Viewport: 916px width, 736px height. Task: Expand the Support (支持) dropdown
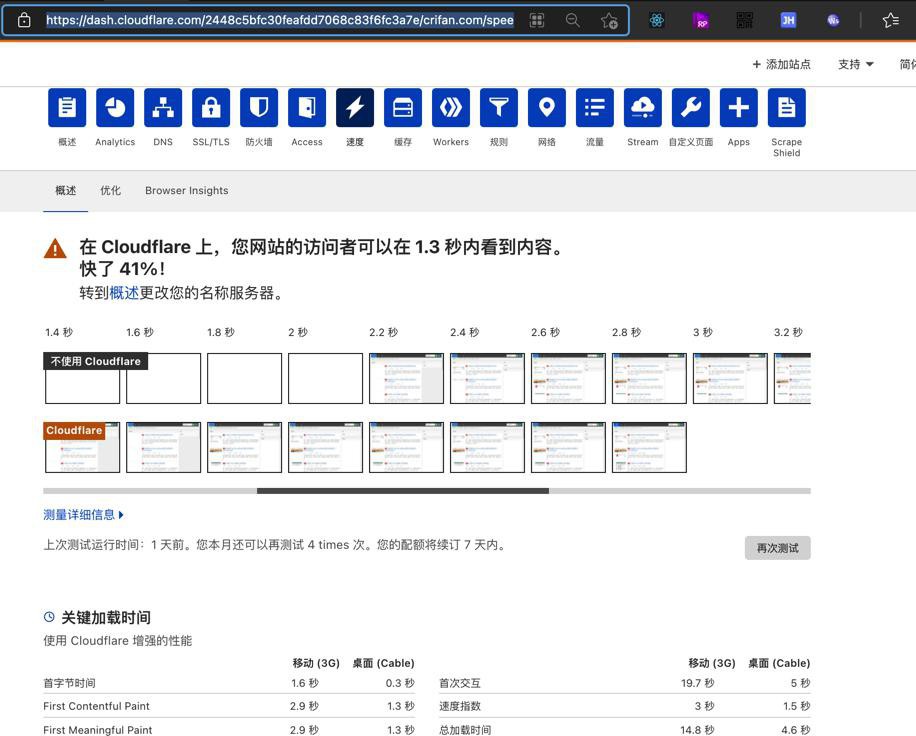click(x=855, y=64)
